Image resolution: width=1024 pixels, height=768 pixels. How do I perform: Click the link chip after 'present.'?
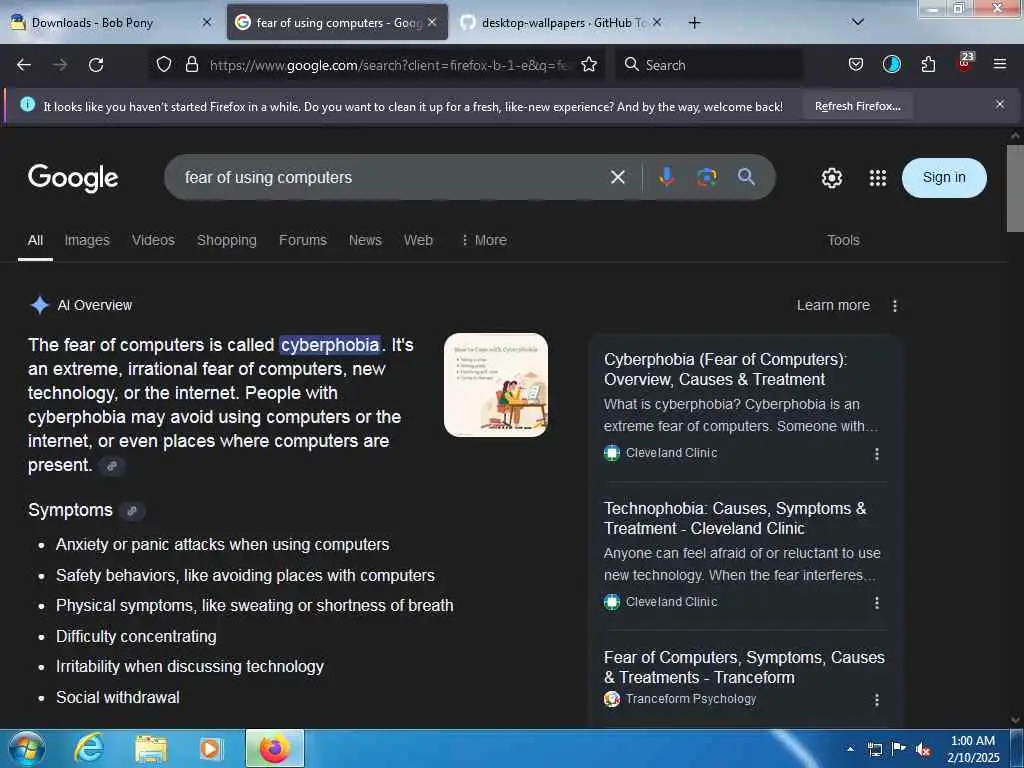click(112, 466)
